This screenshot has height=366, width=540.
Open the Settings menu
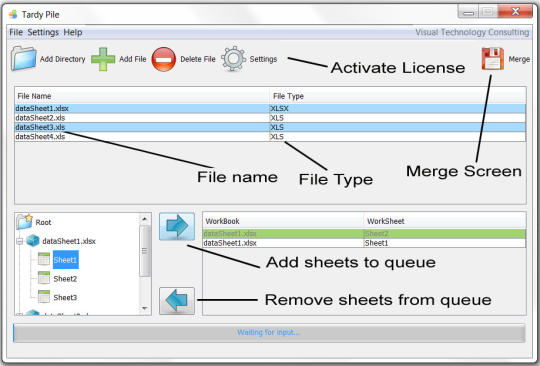(x=43, y=32)
